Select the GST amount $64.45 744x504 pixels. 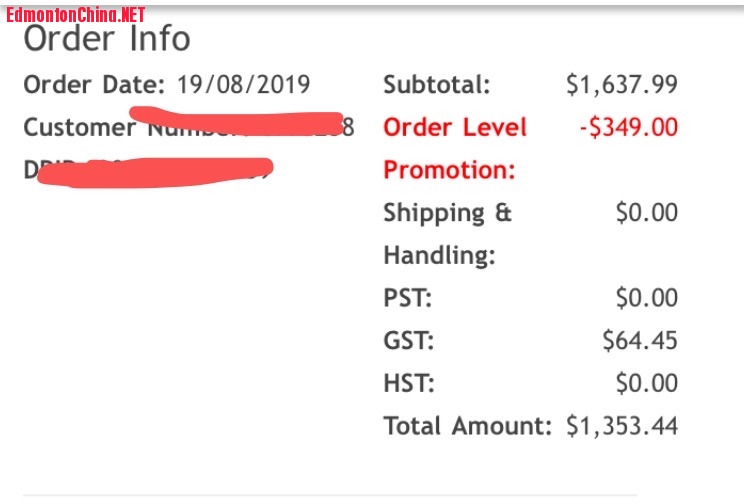coord(640,340)
